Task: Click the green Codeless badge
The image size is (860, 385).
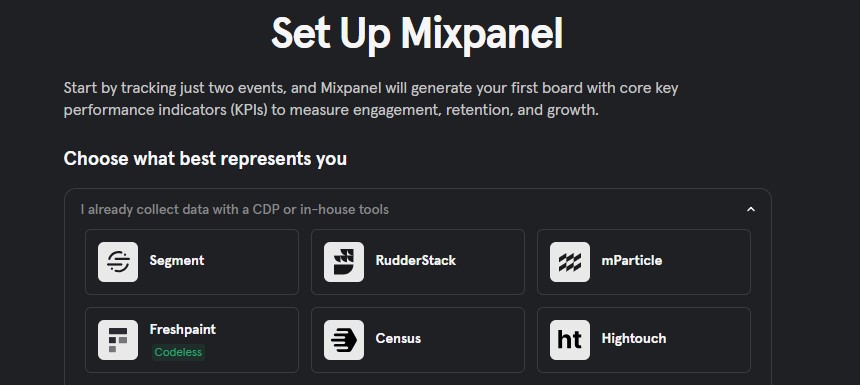Action: point(178,352)
